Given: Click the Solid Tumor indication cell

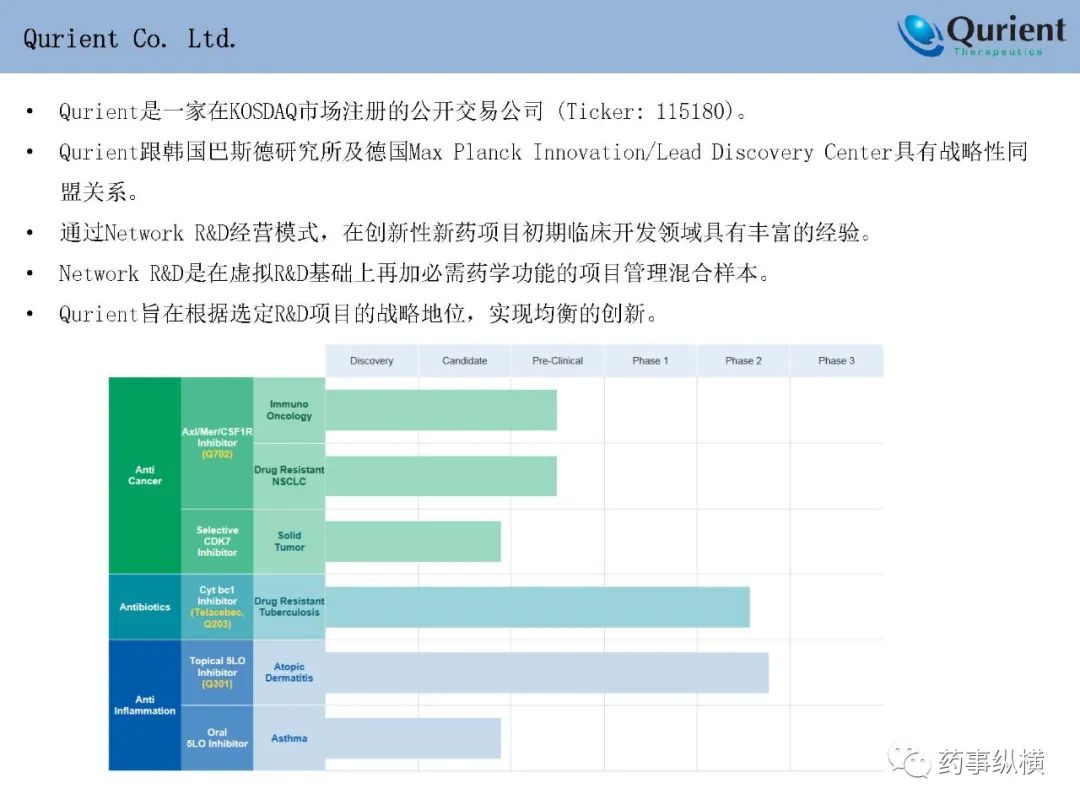Looking at the screenshot, I should pos(289,541).
